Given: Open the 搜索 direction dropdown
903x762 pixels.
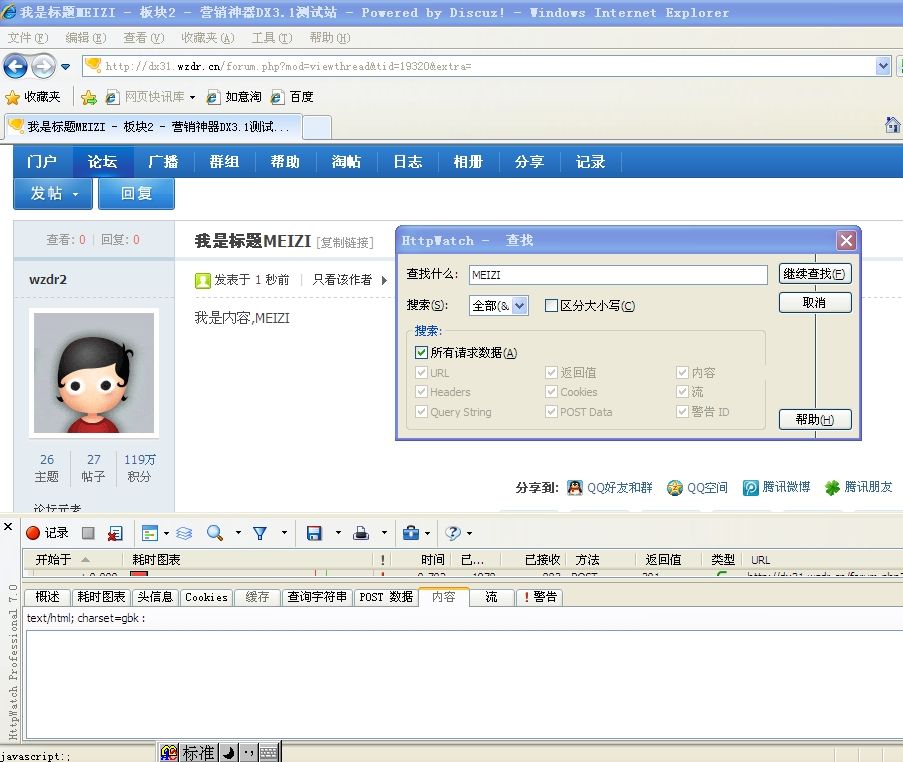Looking at the screenshot, I should [x=519, y=306].
